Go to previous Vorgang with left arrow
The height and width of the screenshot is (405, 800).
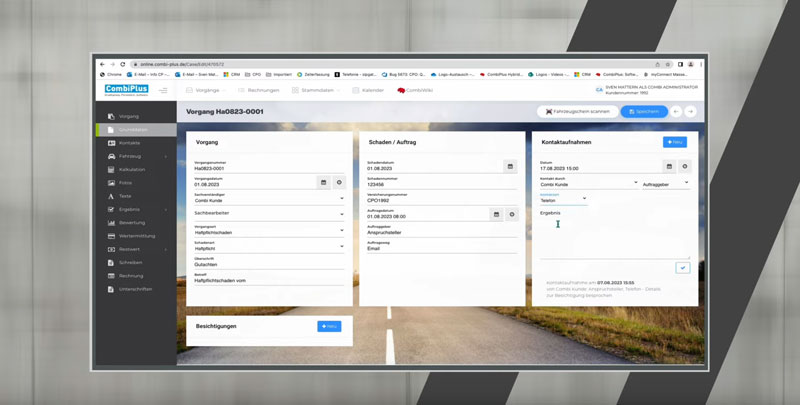pyautogui.click(x=676, y=111)
